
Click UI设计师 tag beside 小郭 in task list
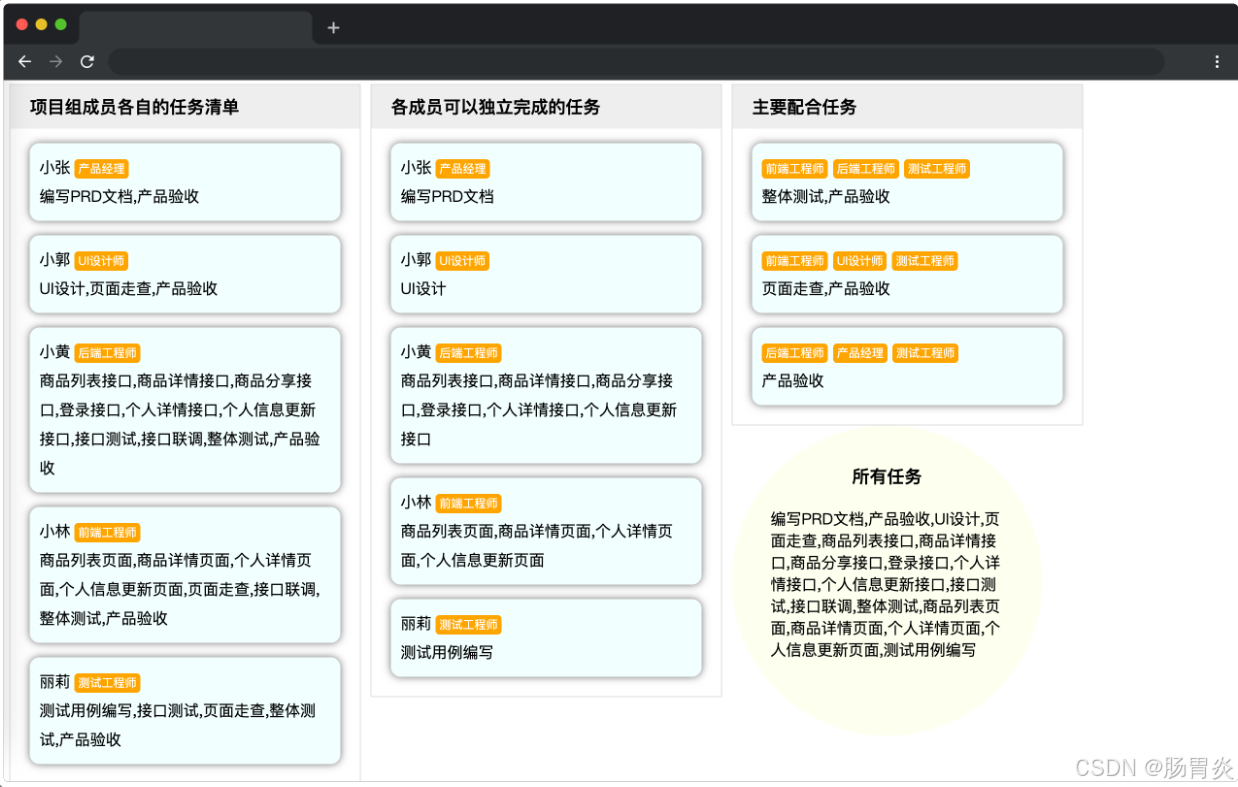(x=101, y=261)
